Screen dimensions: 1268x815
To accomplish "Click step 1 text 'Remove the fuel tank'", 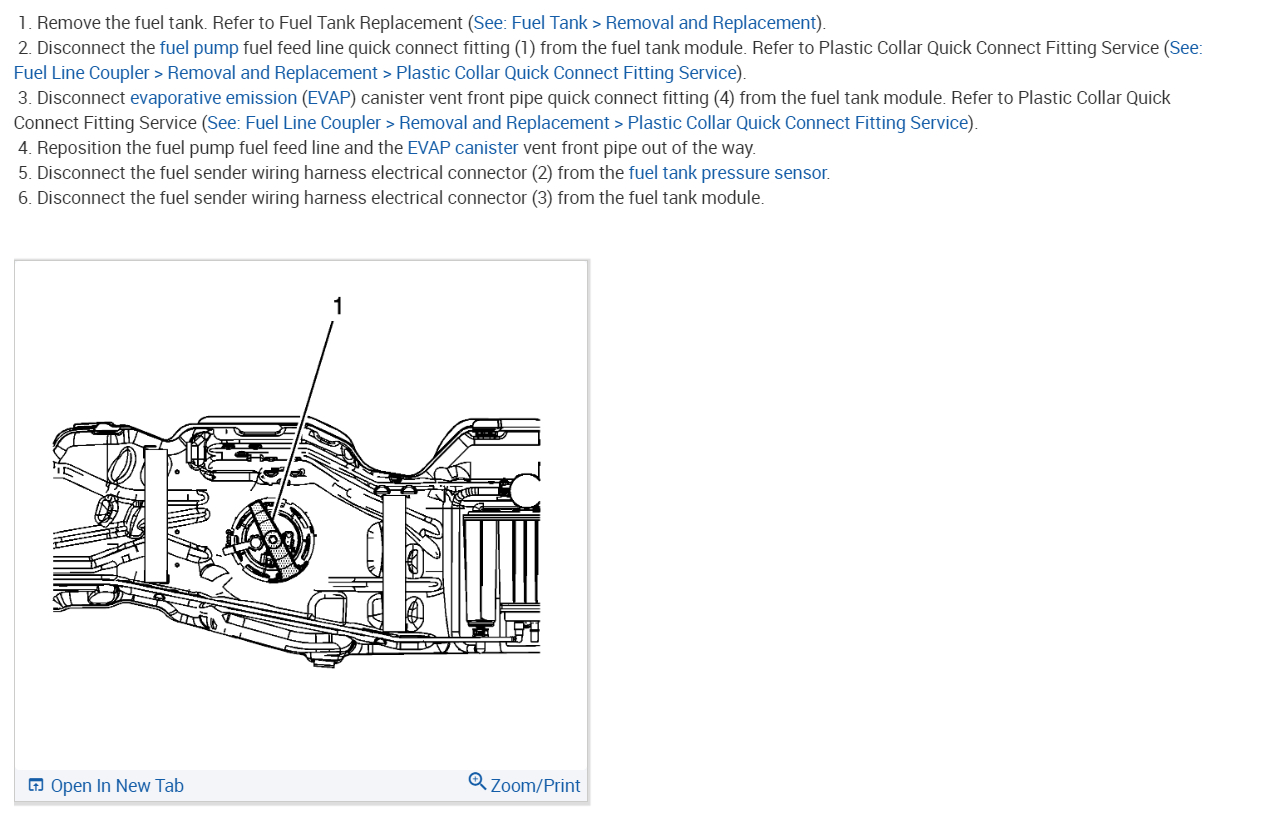I will click(122, 23).
